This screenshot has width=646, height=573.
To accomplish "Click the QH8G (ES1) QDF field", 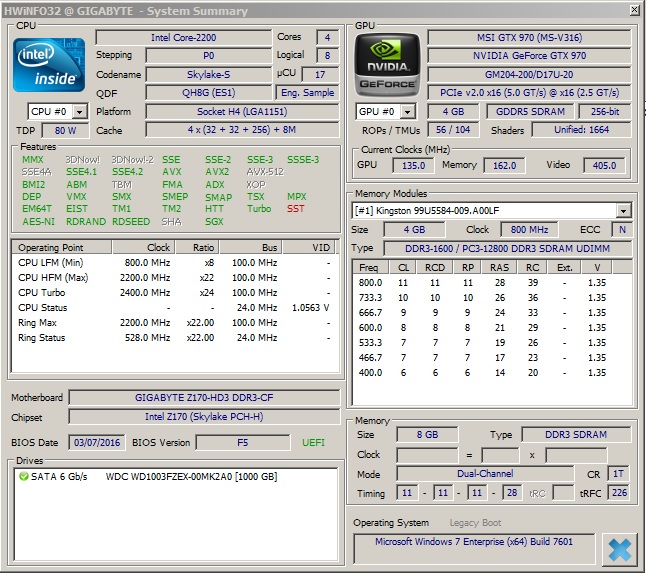I will pyautogui.click(x=208, y=93).
